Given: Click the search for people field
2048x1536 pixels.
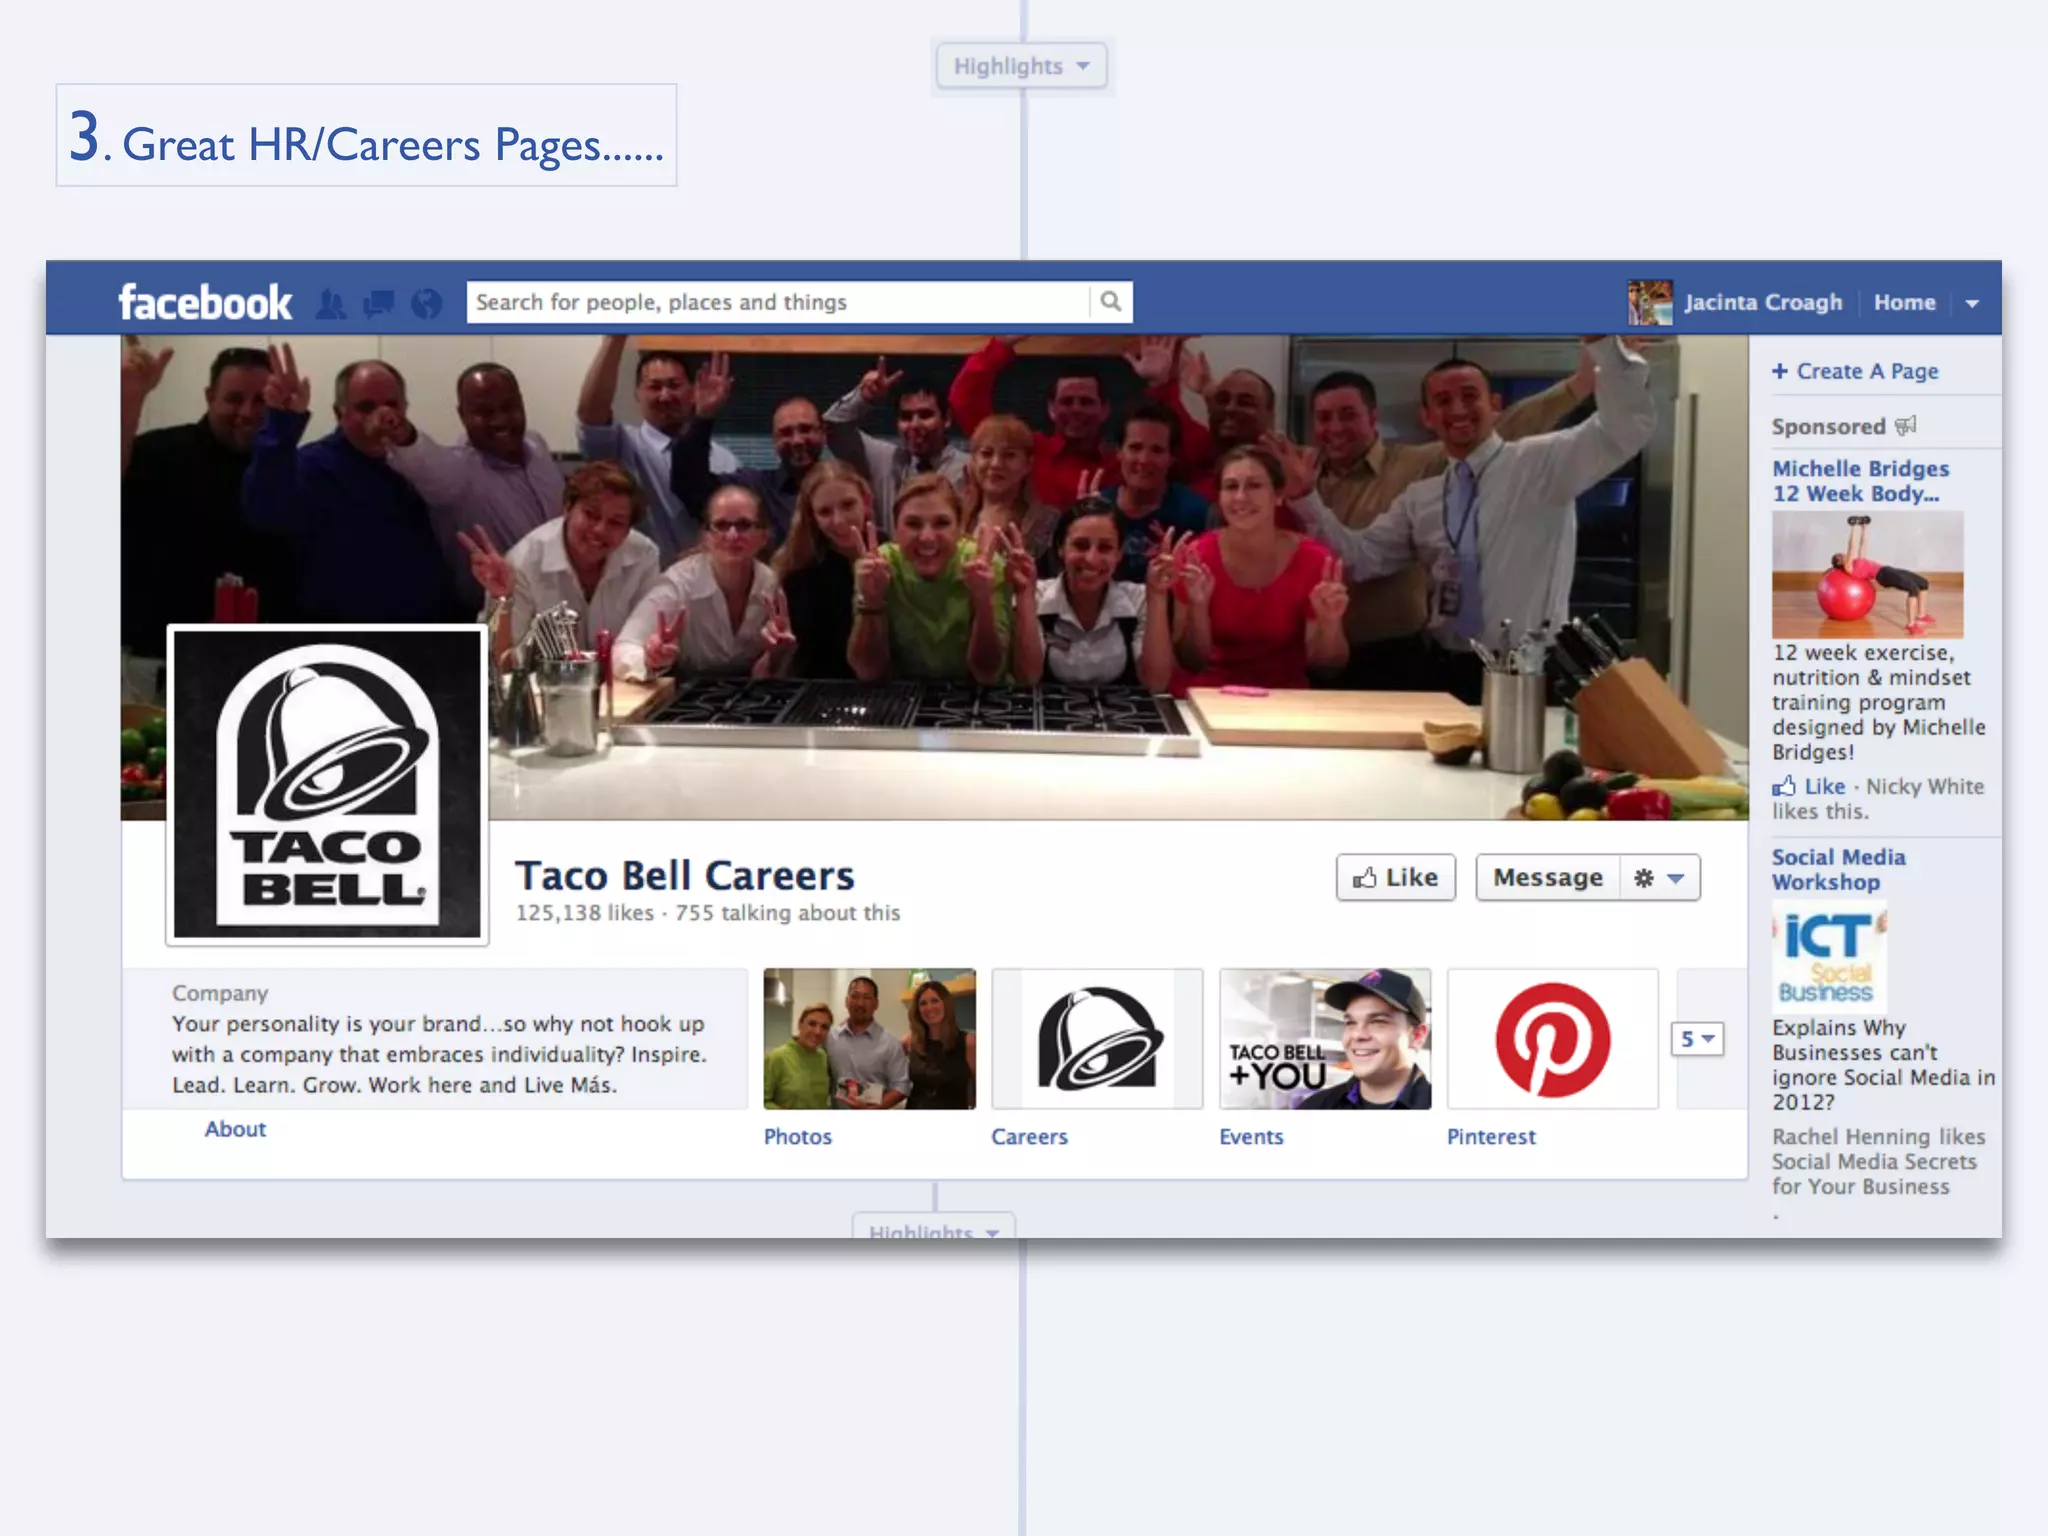Looking at the screenshot, I should coord(779,302).
